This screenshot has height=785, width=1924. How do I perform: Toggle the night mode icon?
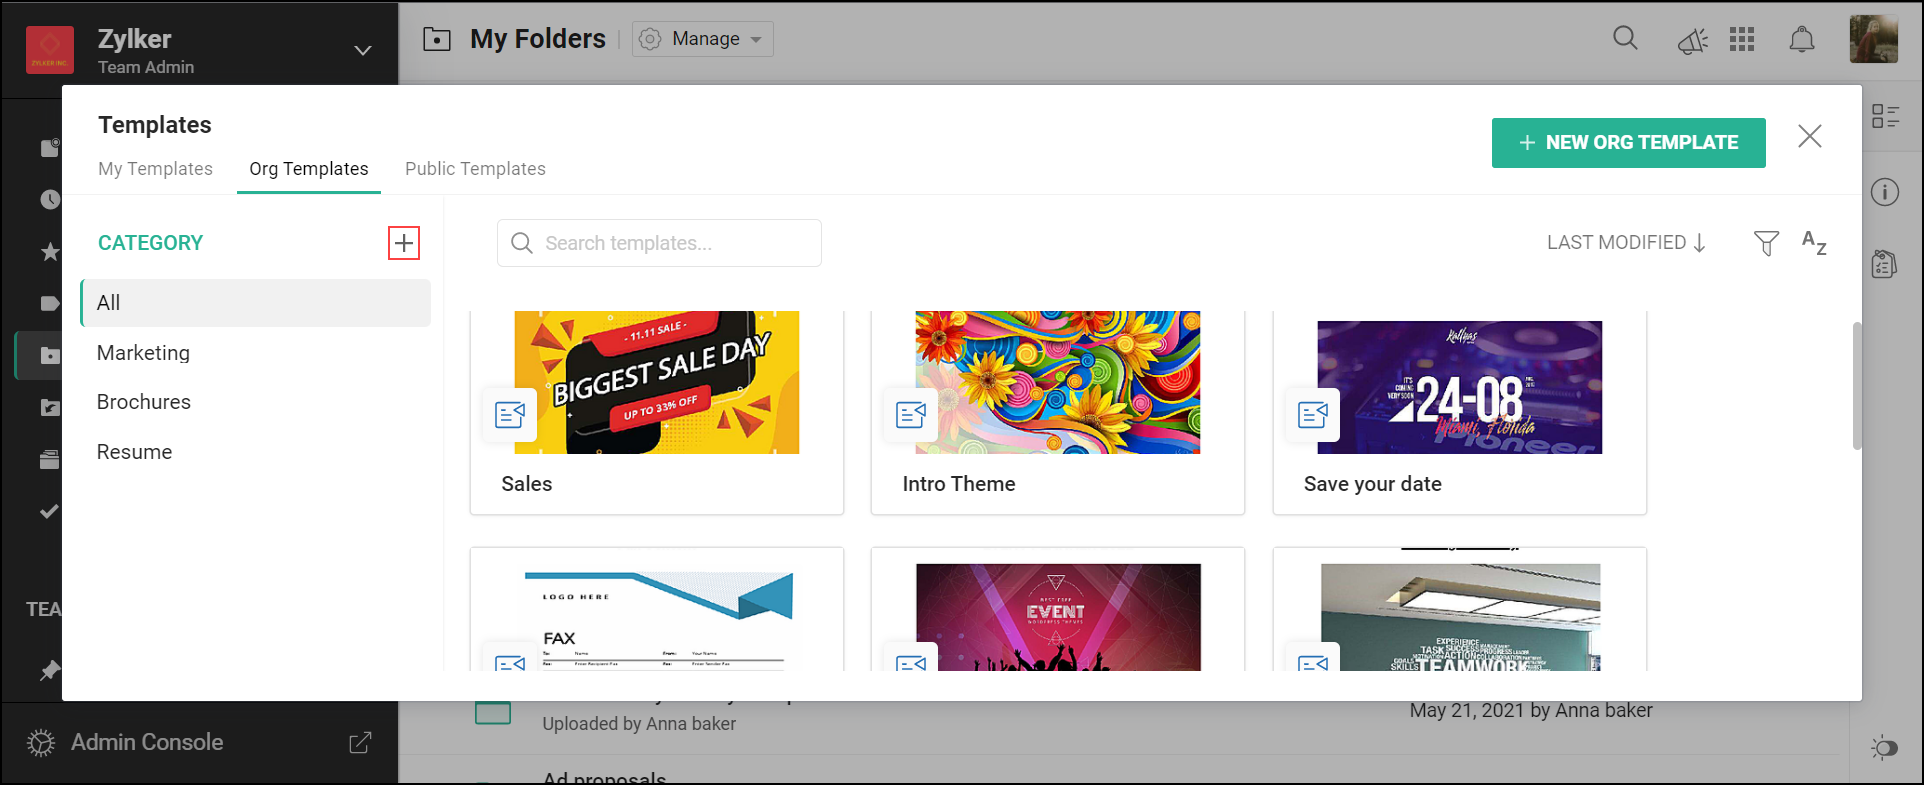(x=1884, y=747)
